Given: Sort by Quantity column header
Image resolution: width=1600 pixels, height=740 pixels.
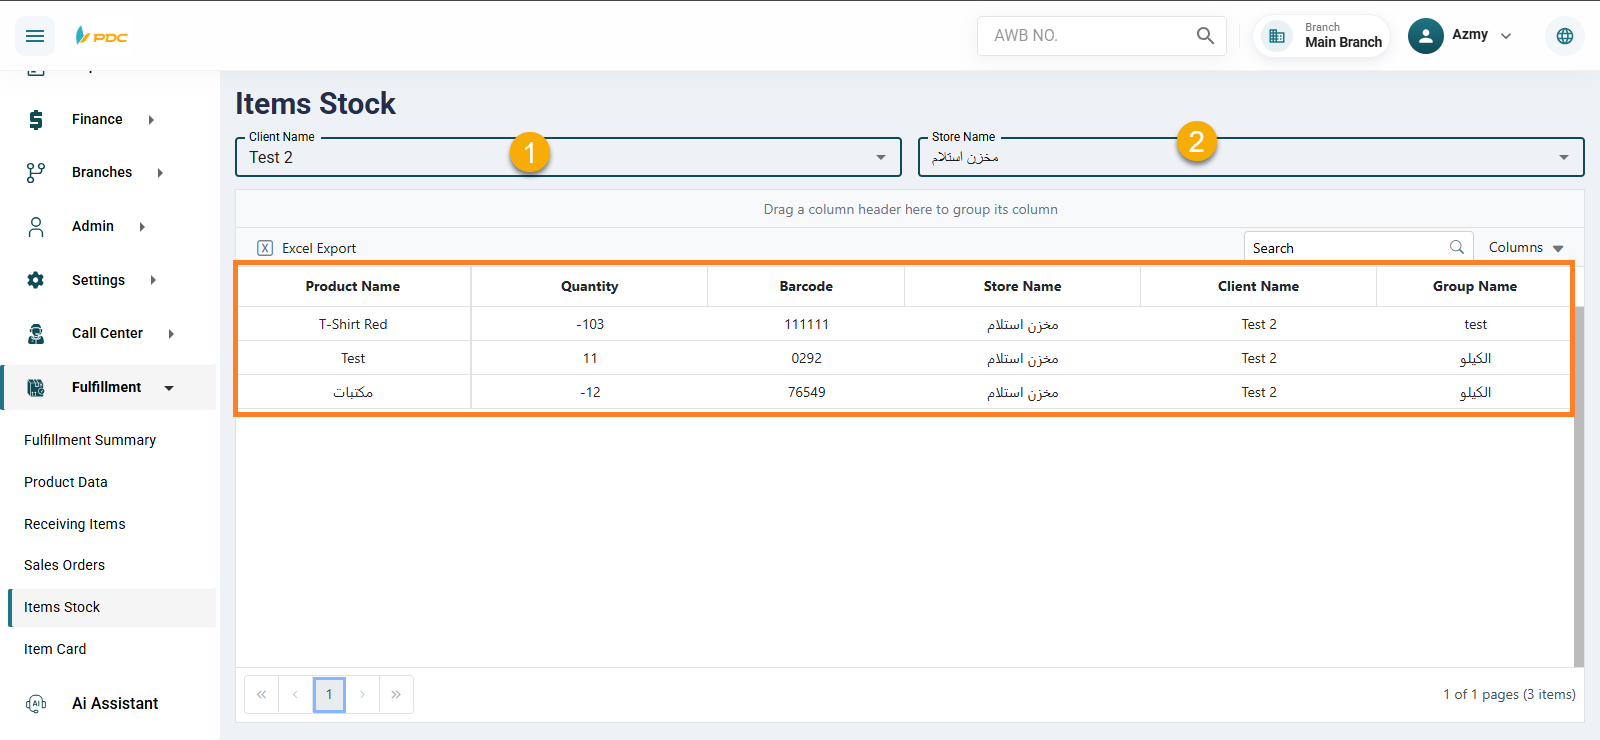Looking at the screenshot, I should click(590, 286).
